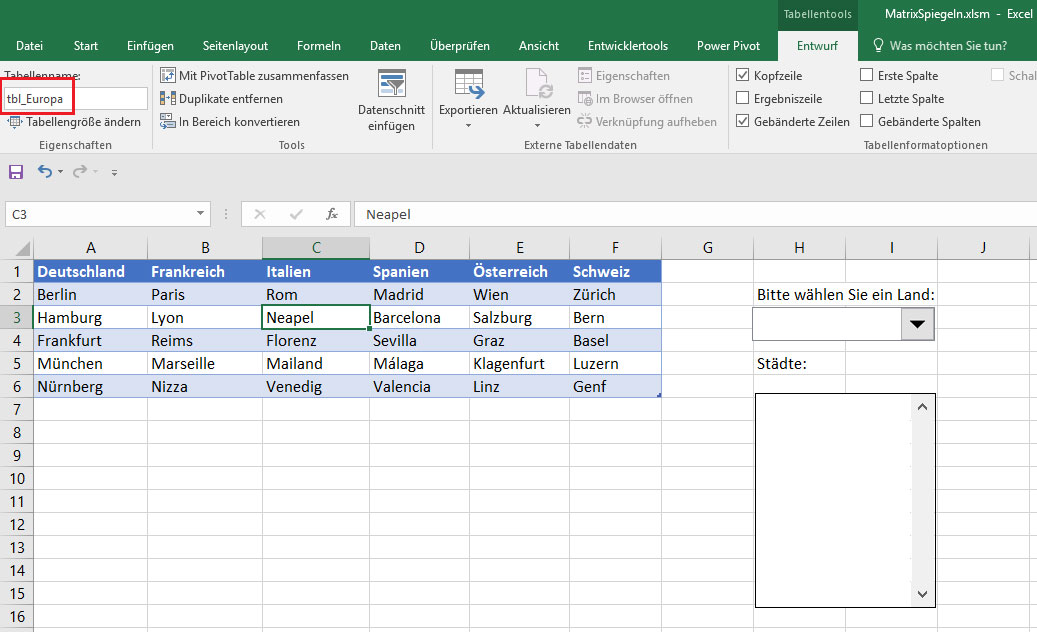Enable the Letzte Spalte checkbox
The height and width of the screenshot is (632, 1037).
[x=866, y=99]
